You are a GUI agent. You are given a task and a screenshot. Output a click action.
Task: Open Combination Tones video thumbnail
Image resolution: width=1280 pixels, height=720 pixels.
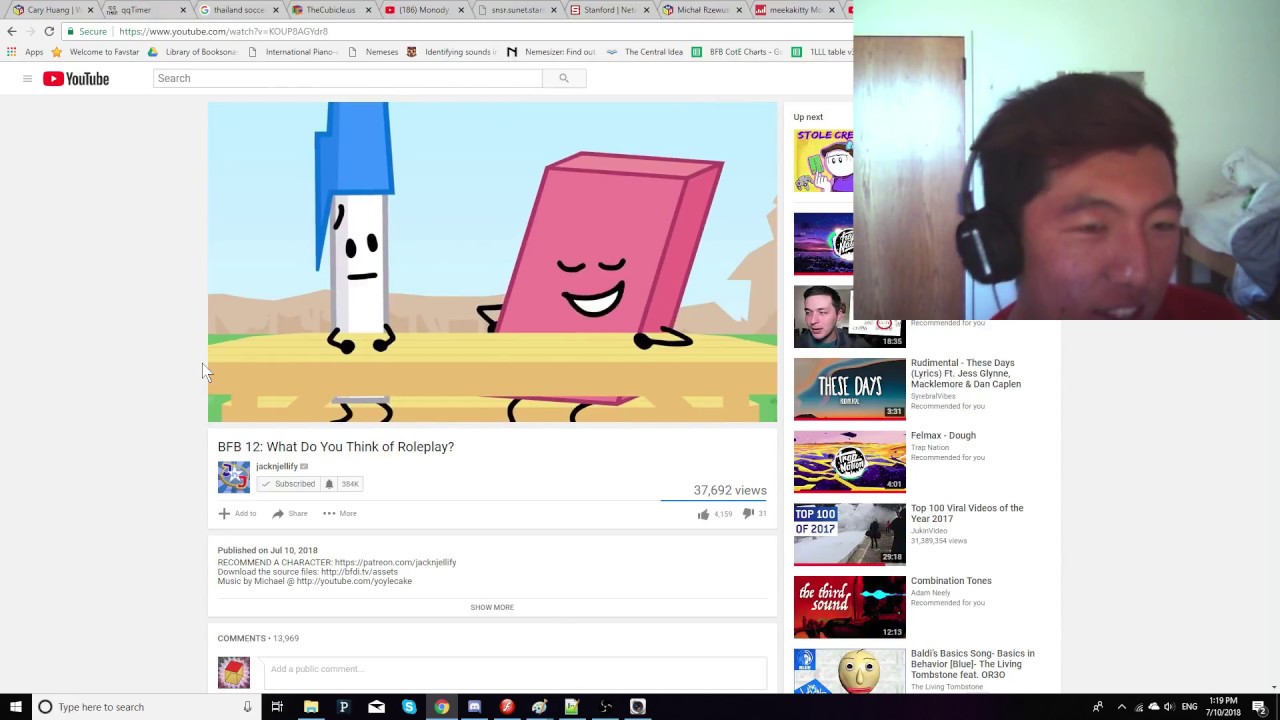(x=850, y=607)
